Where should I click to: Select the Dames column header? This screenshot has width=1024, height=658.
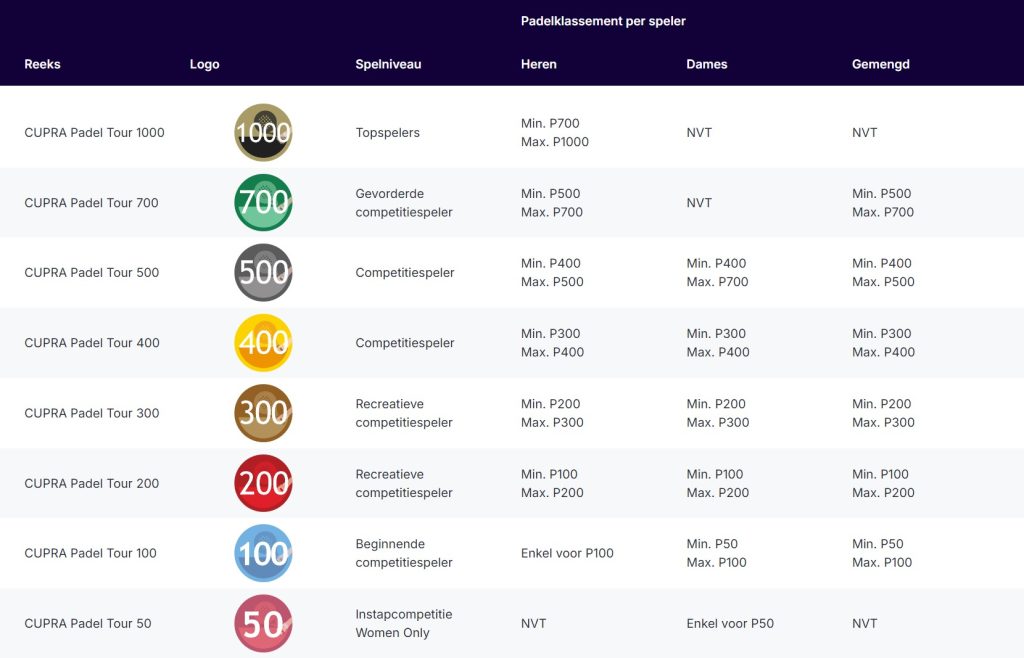click(707, 64)
